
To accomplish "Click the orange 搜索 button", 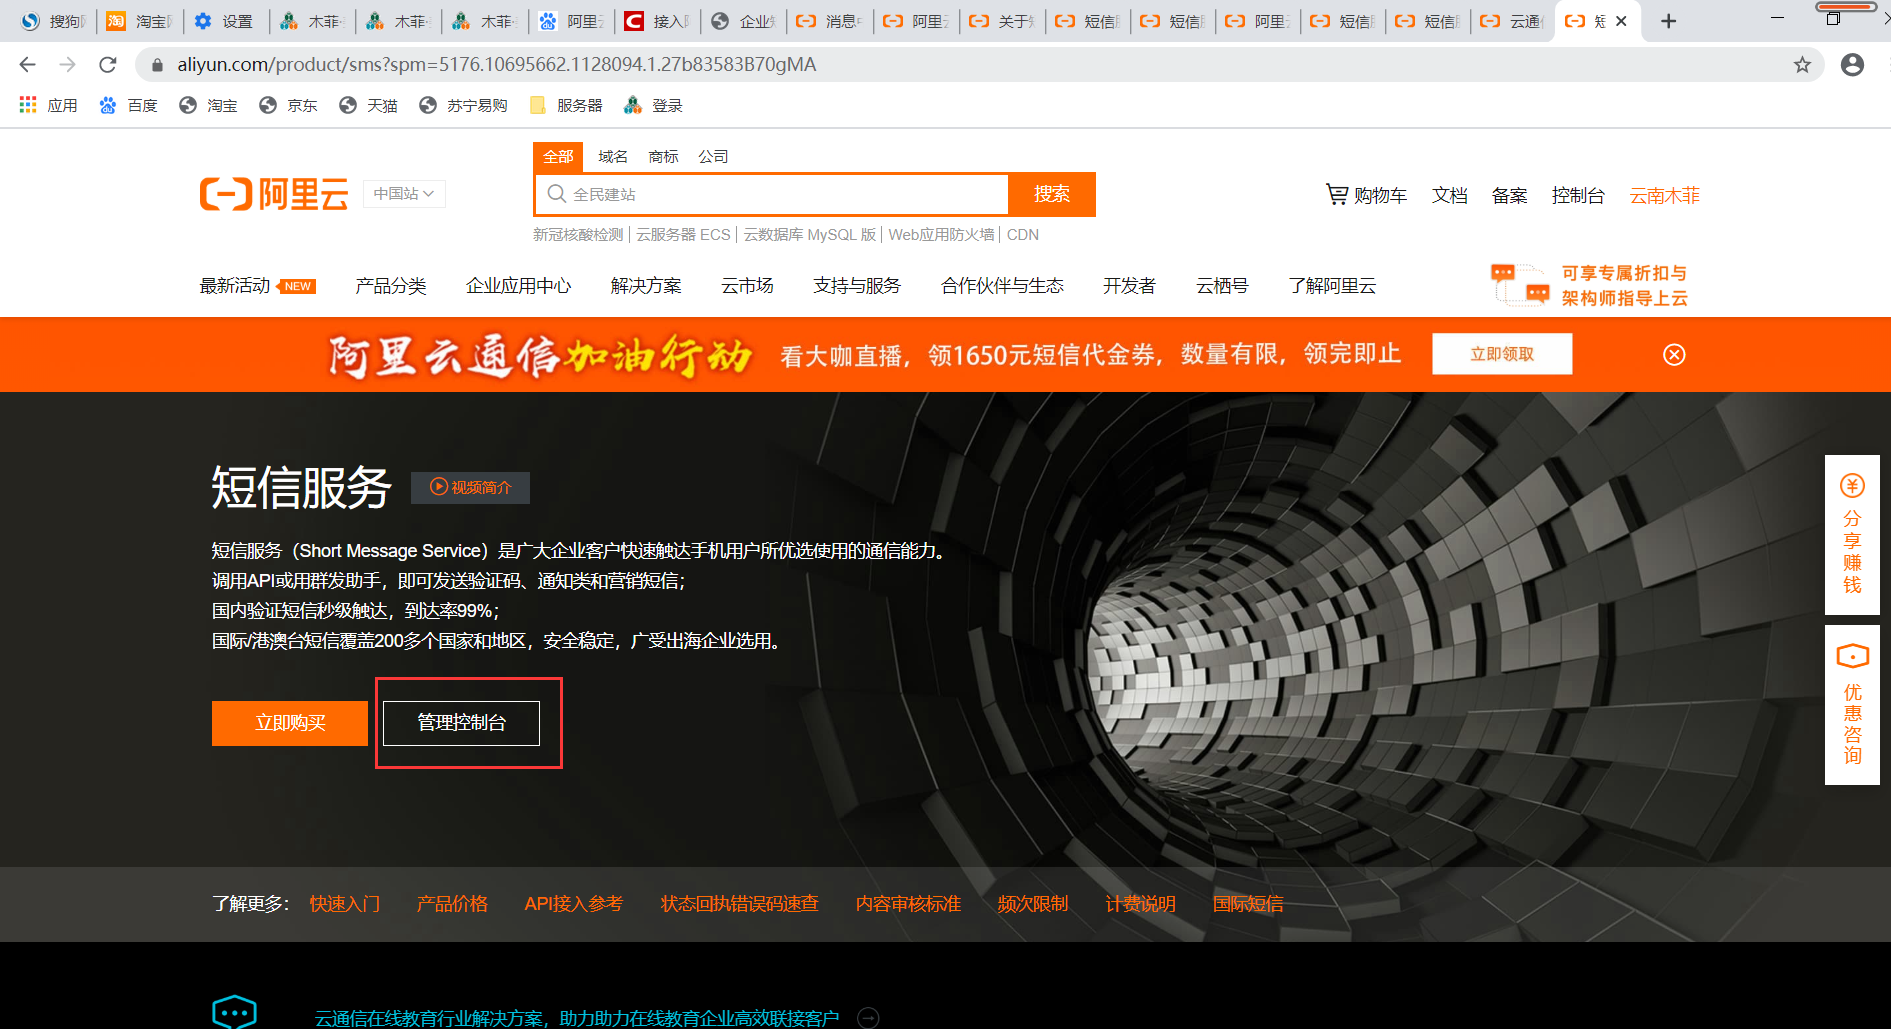I will (1052, 194).
